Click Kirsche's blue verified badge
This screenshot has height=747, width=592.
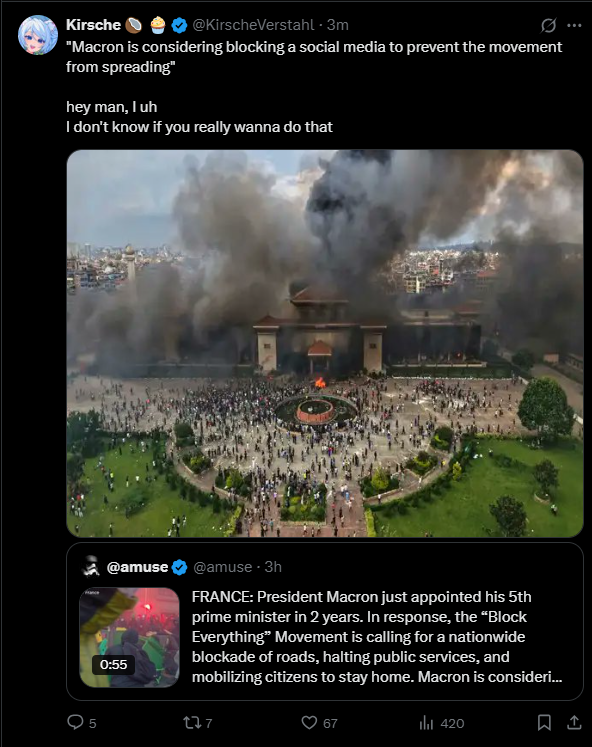(x=179, y=25)
